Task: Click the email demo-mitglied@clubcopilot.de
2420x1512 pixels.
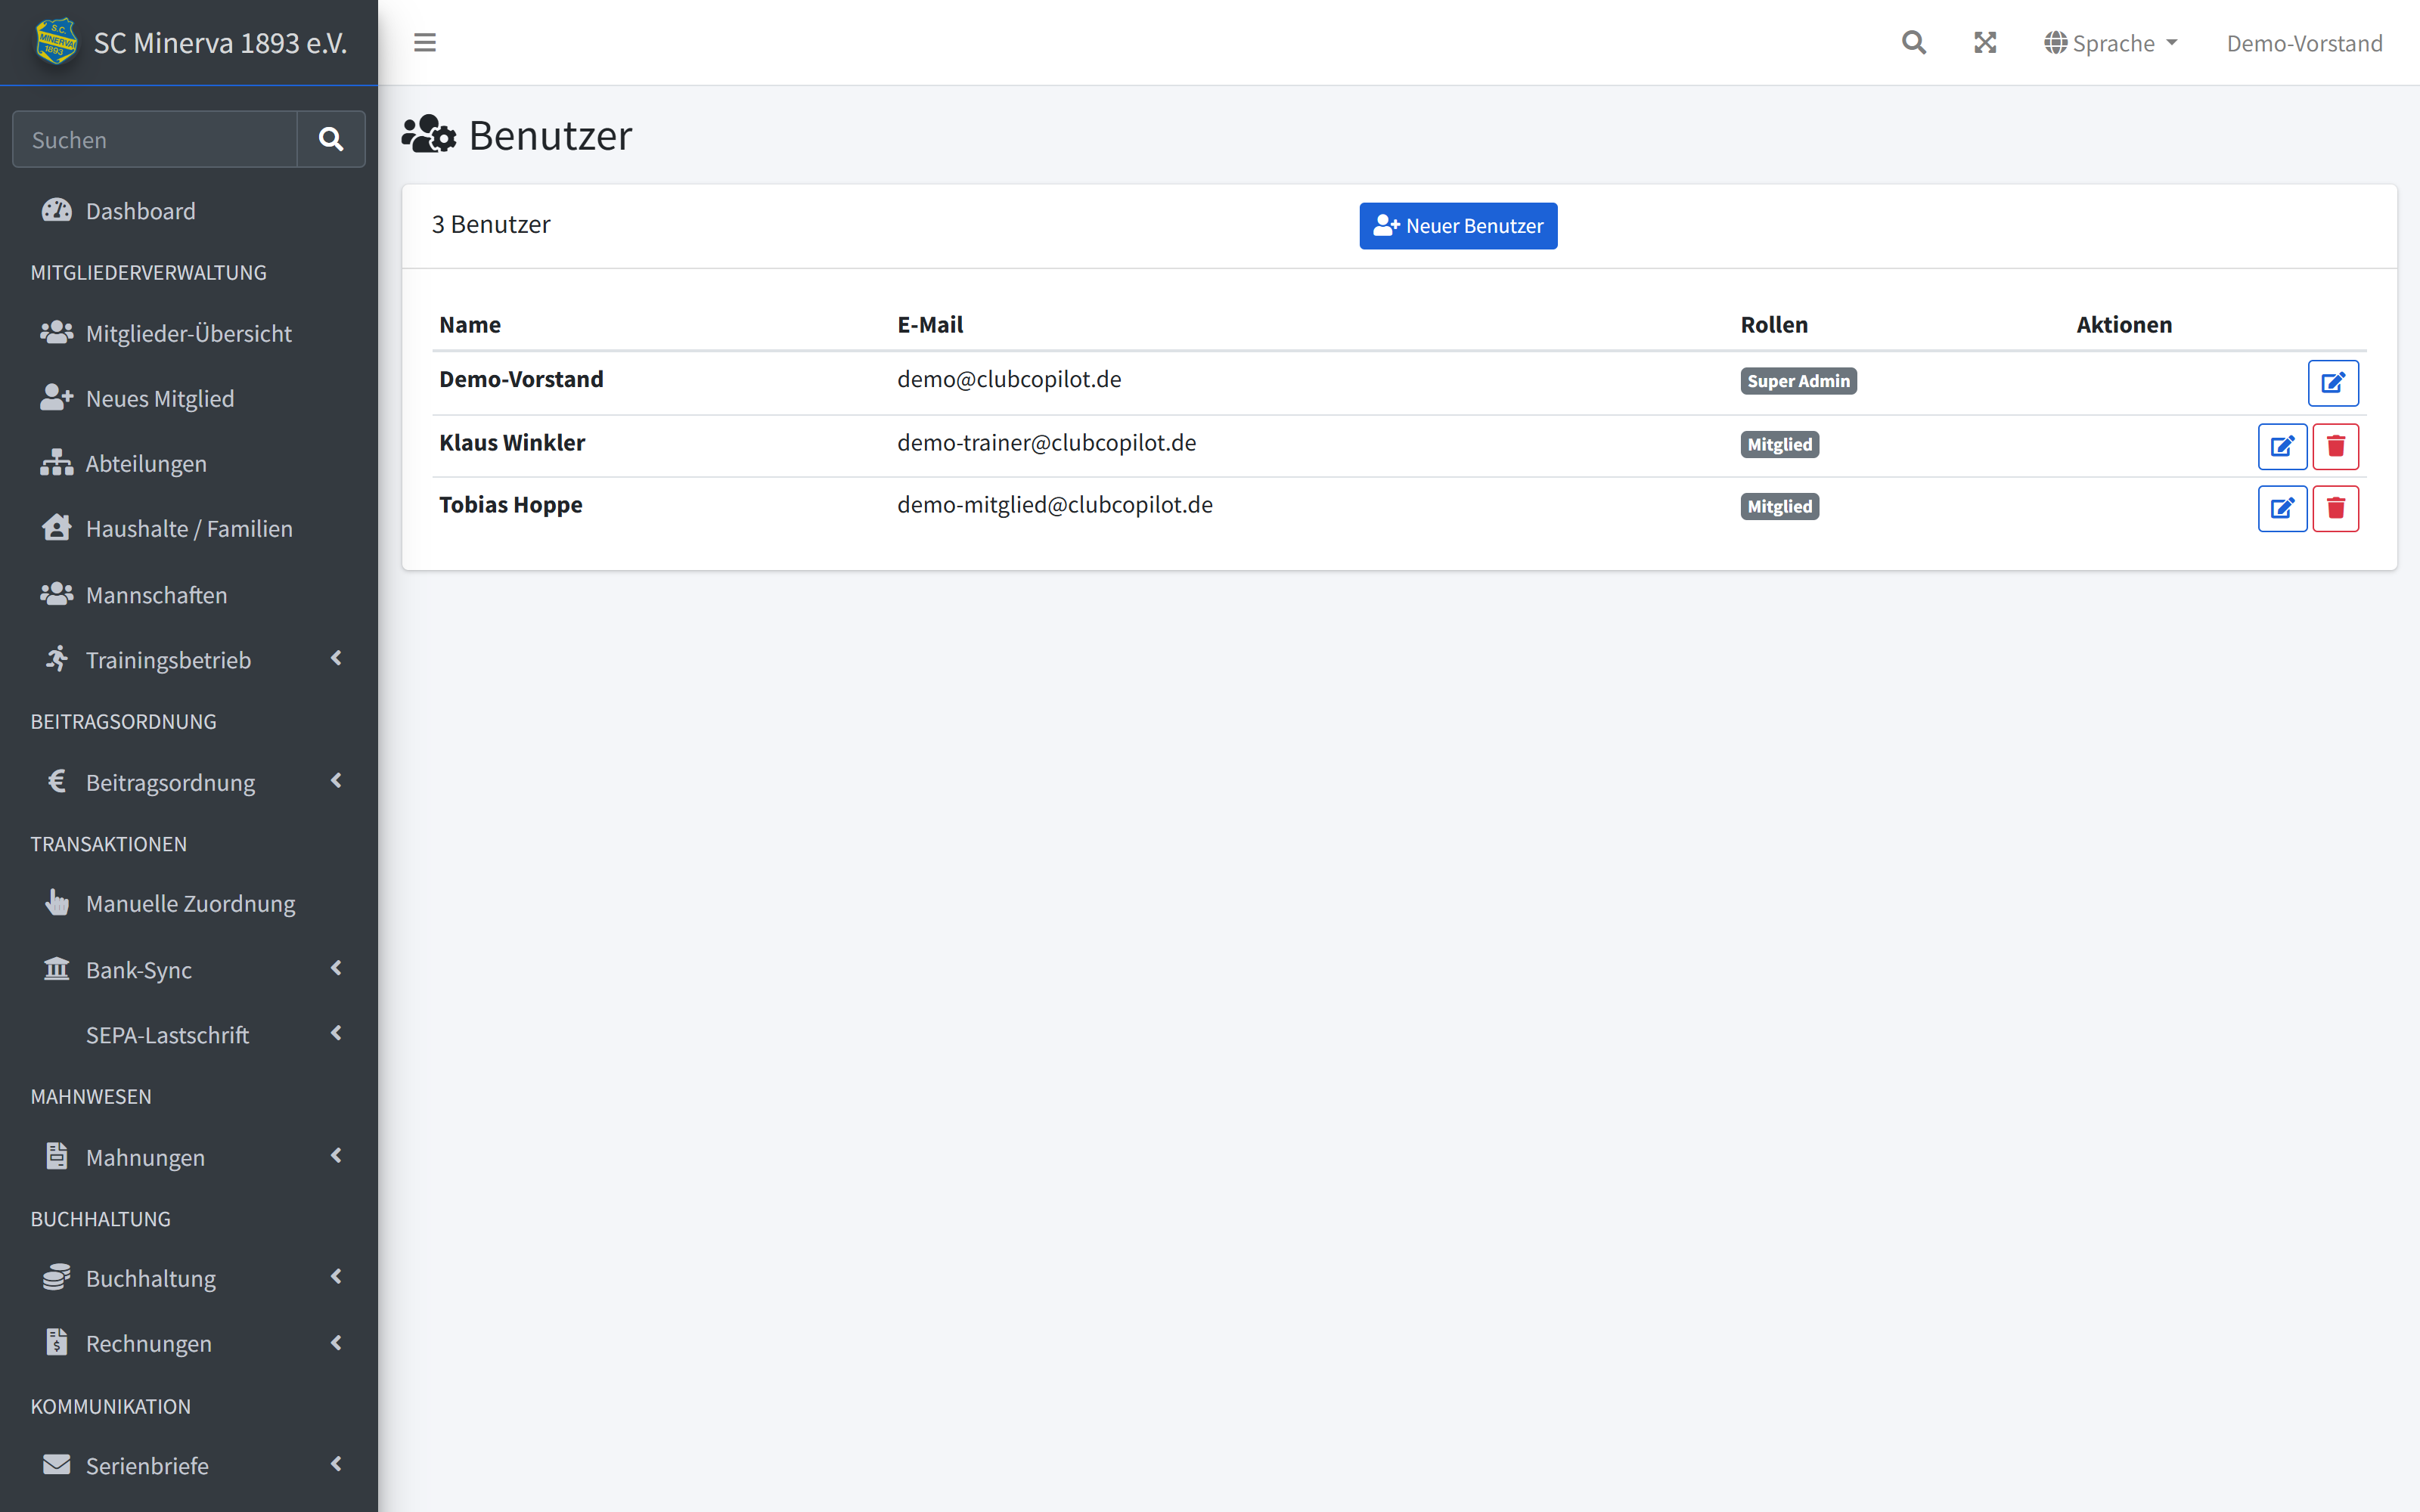Action: tap(1055, 504)
